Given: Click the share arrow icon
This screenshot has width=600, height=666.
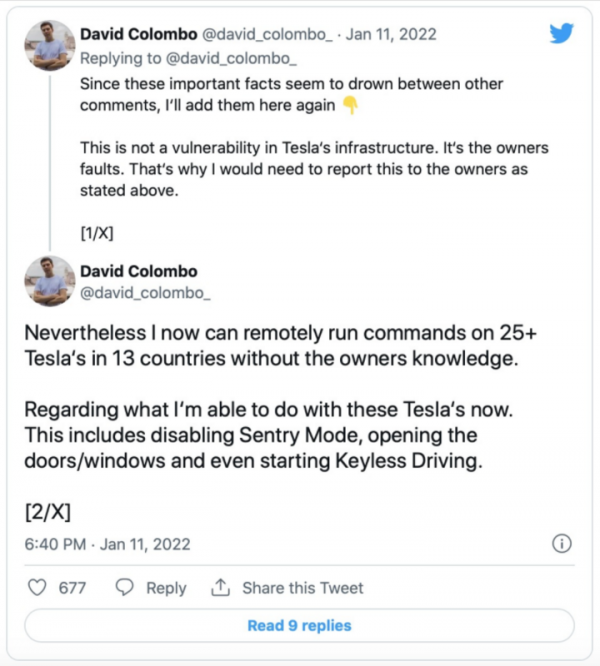Looking at the screenshot, I should click(221, 588).
